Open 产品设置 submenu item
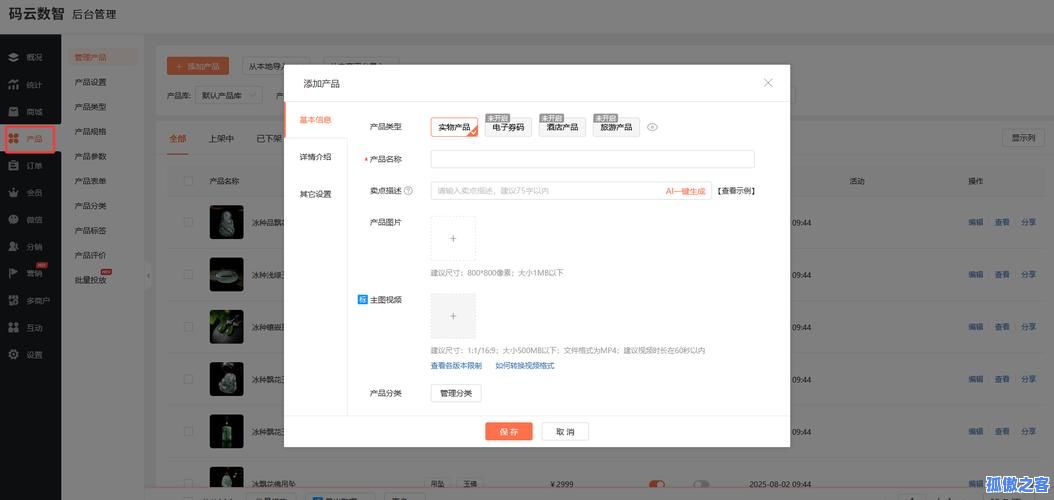 coord(91,82)
